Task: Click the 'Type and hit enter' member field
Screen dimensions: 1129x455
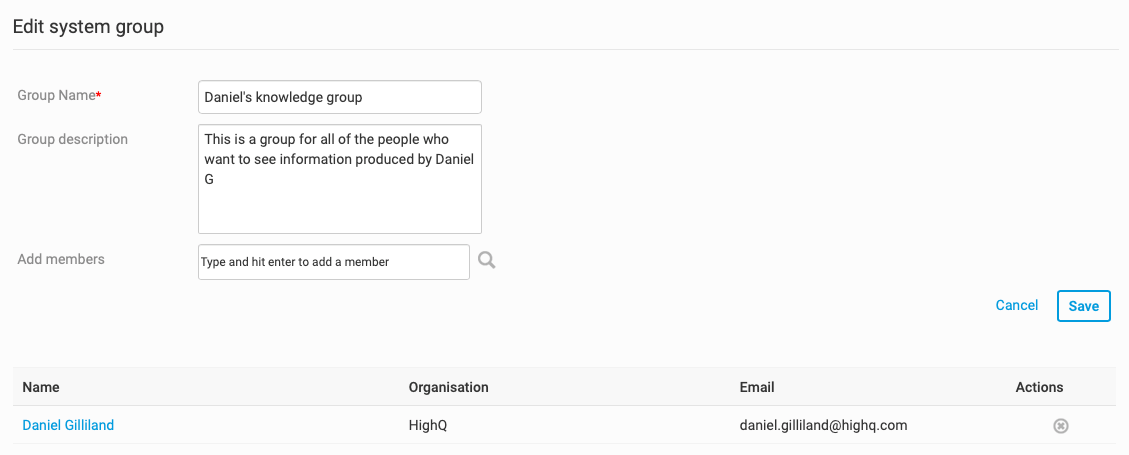Action: (333, 262)
